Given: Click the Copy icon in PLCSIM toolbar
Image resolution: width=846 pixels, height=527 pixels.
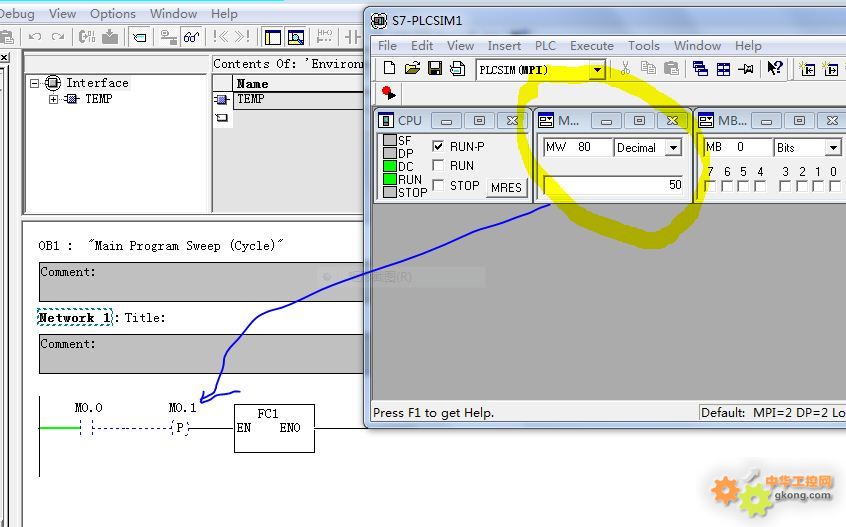Looking at the screenshot, I should (x=648, y=69).
